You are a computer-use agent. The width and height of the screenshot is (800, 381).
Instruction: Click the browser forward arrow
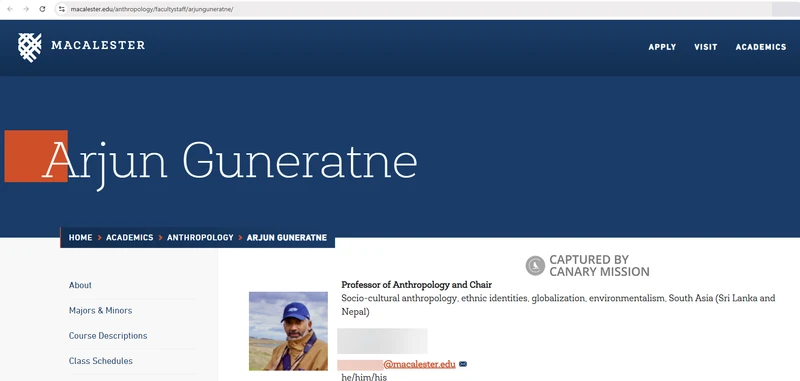click(x=26, y=9)
